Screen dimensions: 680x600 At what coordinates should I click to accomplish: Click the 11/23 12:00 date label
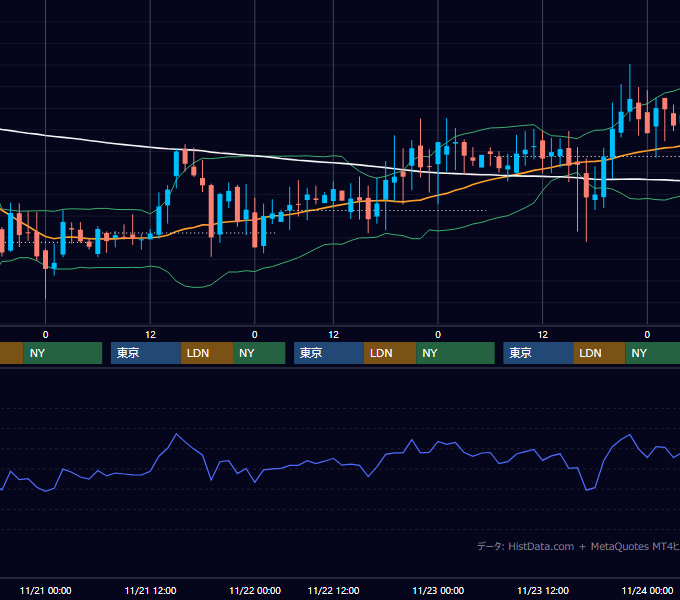pos(543,590)
